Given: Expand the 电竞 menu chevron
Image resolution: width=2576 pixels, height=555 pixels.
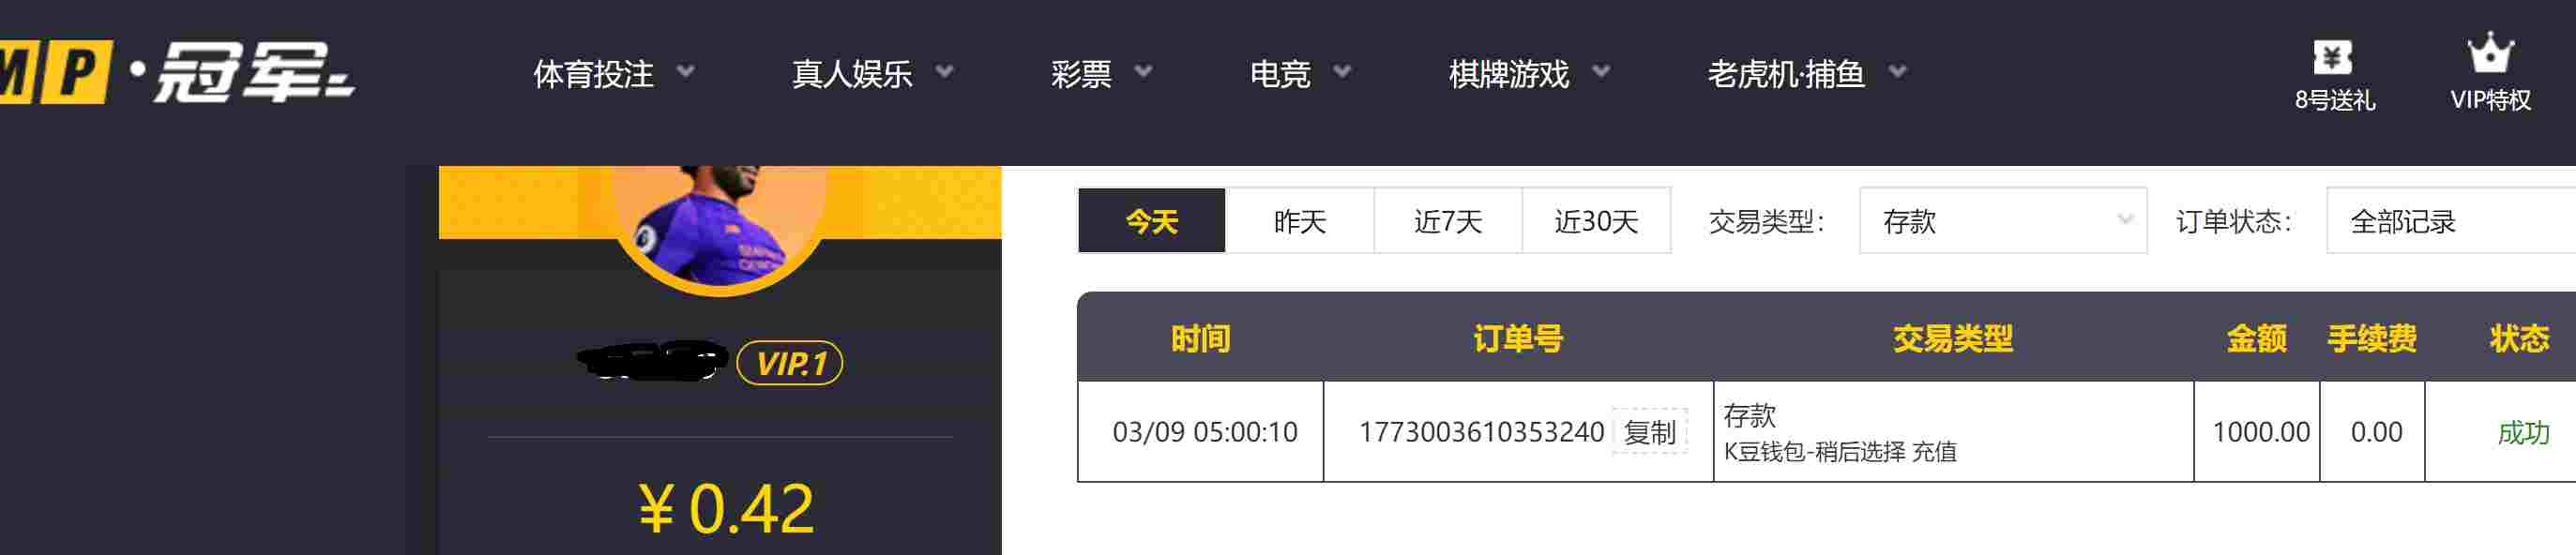Looking at the screenshot, I should click(1343, 72).
